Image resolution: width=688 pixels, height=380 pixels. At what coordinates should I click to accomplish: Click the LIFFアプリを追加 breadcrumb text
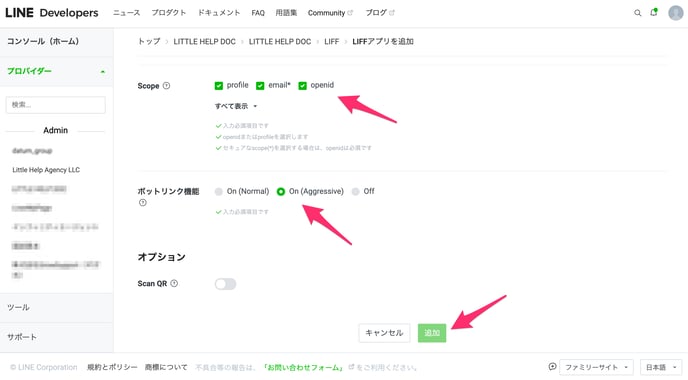(383, 41)
